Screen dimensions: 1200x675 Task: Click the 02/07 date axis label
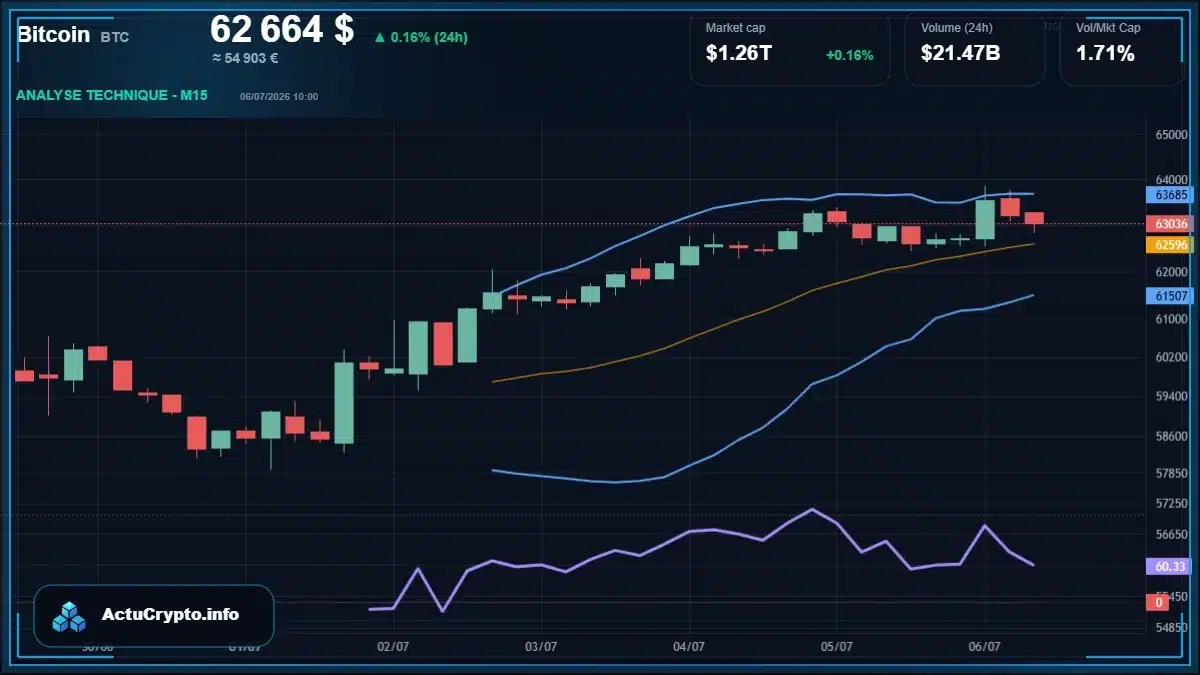point(394,647)
